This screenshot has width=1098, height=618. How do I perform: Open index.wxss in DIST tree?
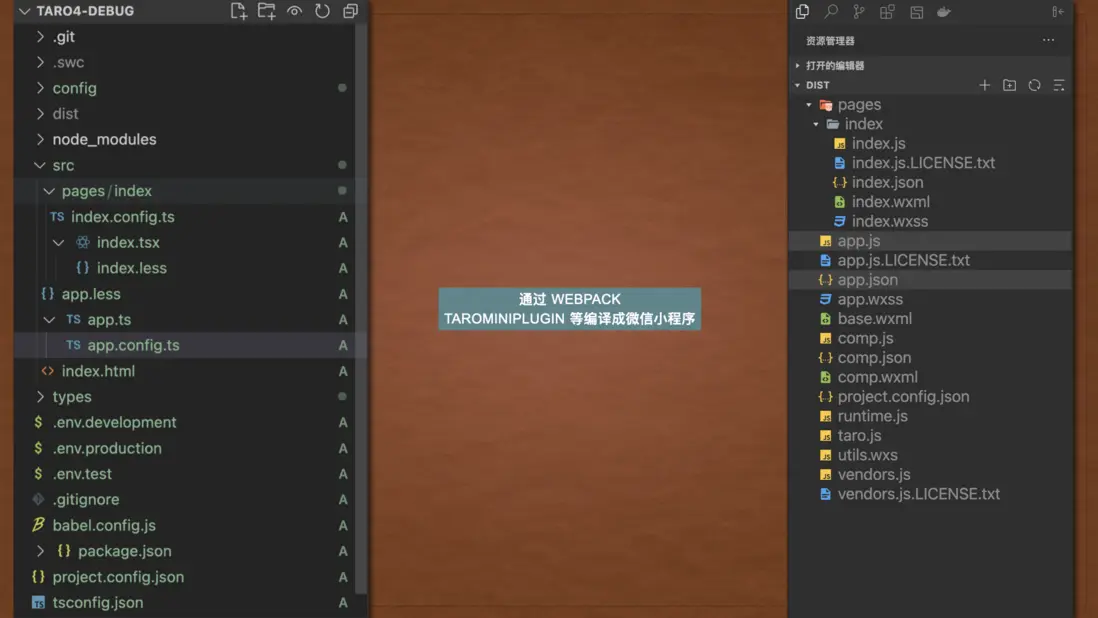(x=889, y=222)
